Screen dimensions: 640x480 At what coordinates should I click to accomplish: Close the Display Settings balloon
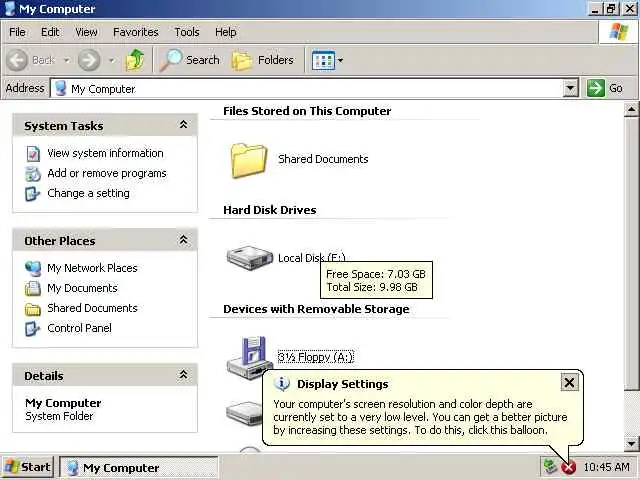(x=569, y=382)
